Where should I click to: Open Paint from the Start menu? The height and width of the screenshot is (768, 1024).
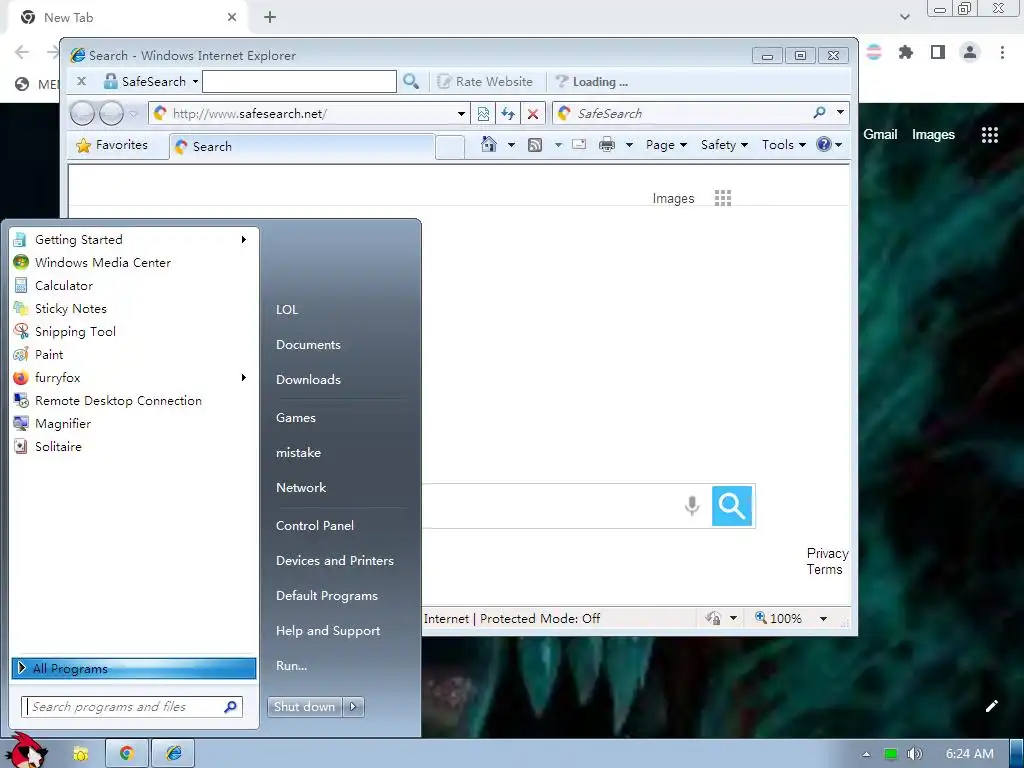133,355
